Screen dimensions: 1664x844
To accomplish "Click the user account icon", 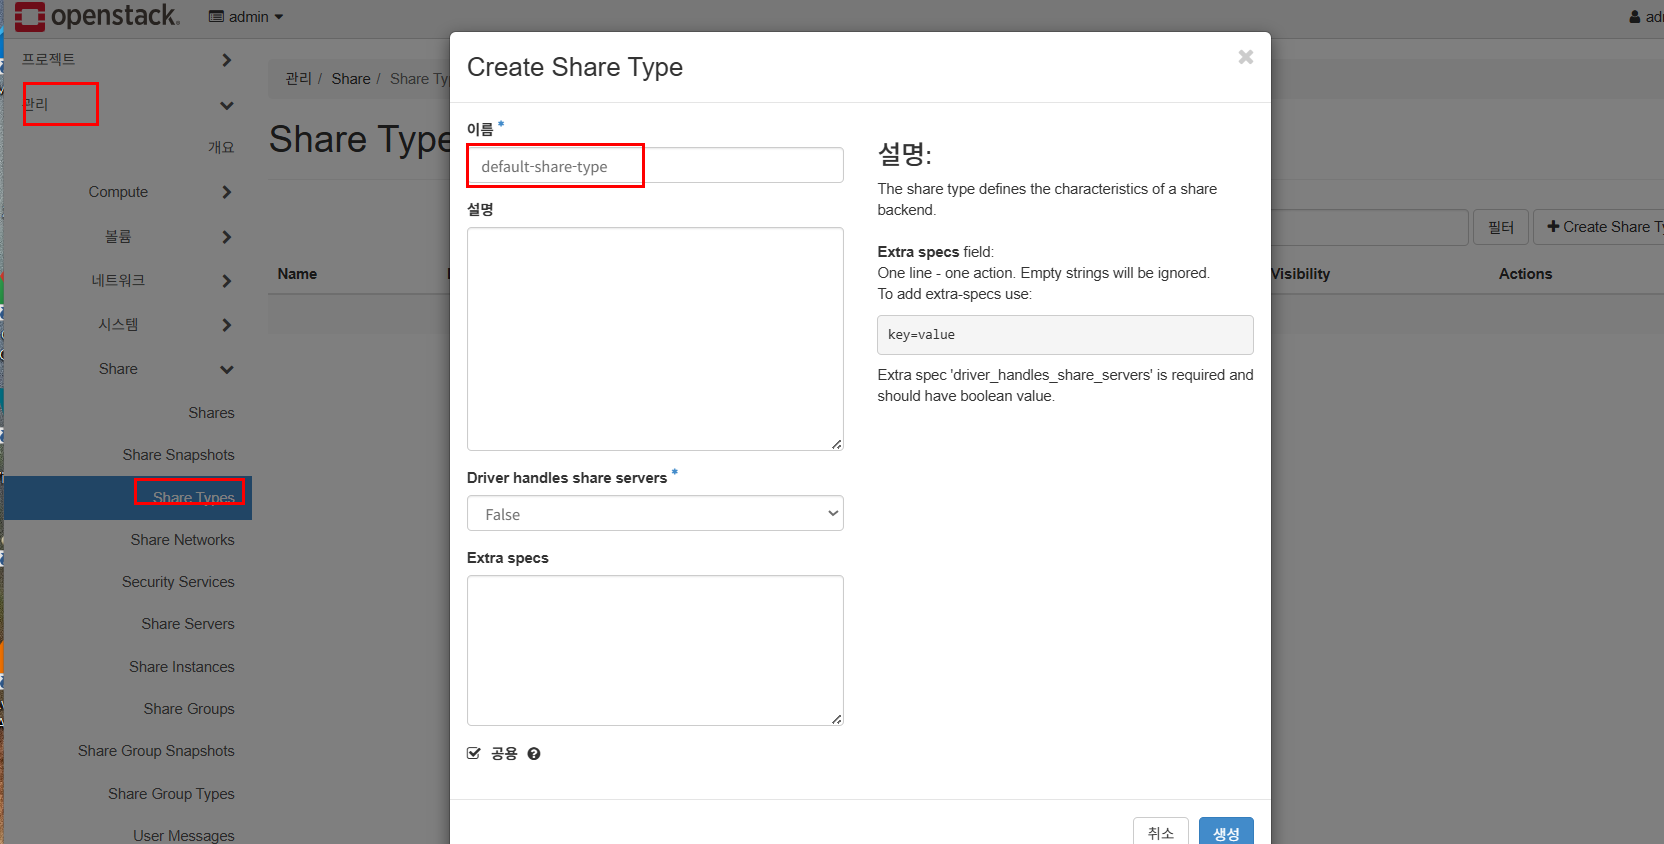I will tap(1635, 17).
